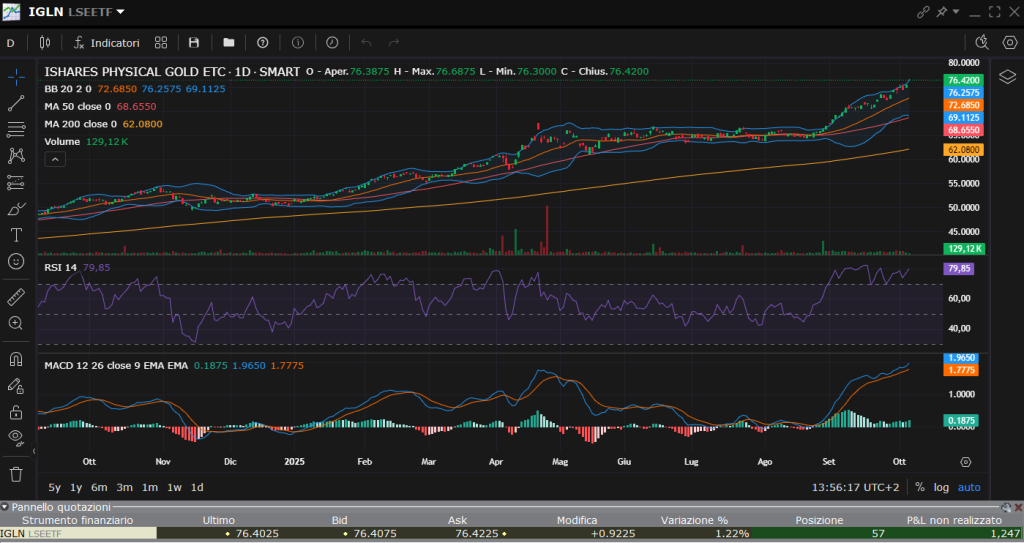Click the zoom in magnifier tool
Screen dimensions: 1024x543
(16, 323)
